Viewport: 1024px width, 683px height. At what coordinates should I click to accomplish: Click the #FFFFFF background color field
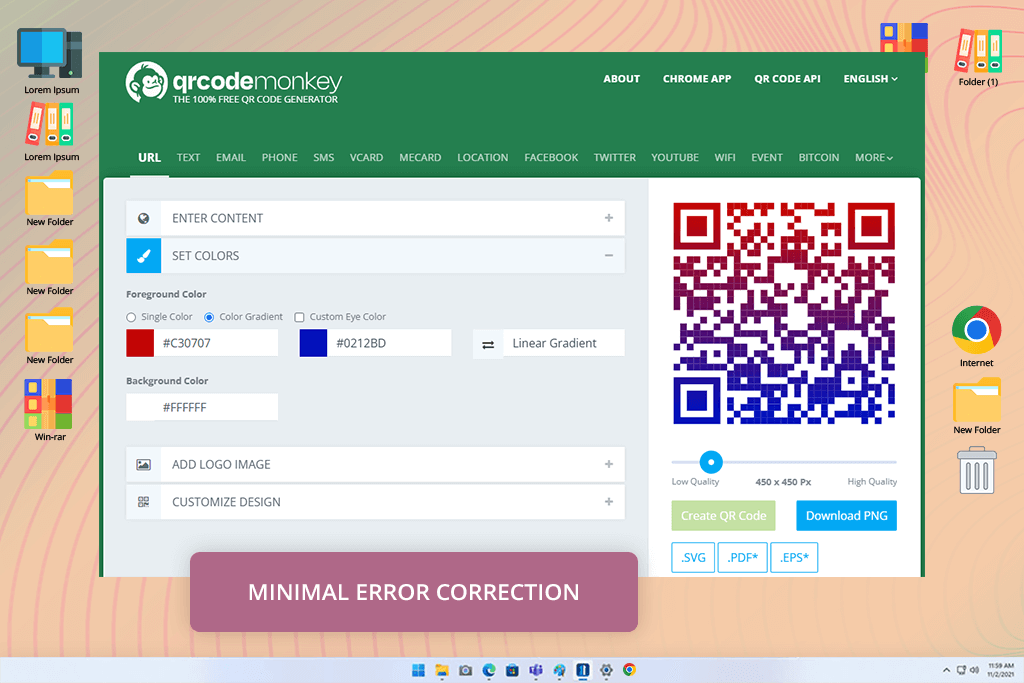tap(202, 407)
